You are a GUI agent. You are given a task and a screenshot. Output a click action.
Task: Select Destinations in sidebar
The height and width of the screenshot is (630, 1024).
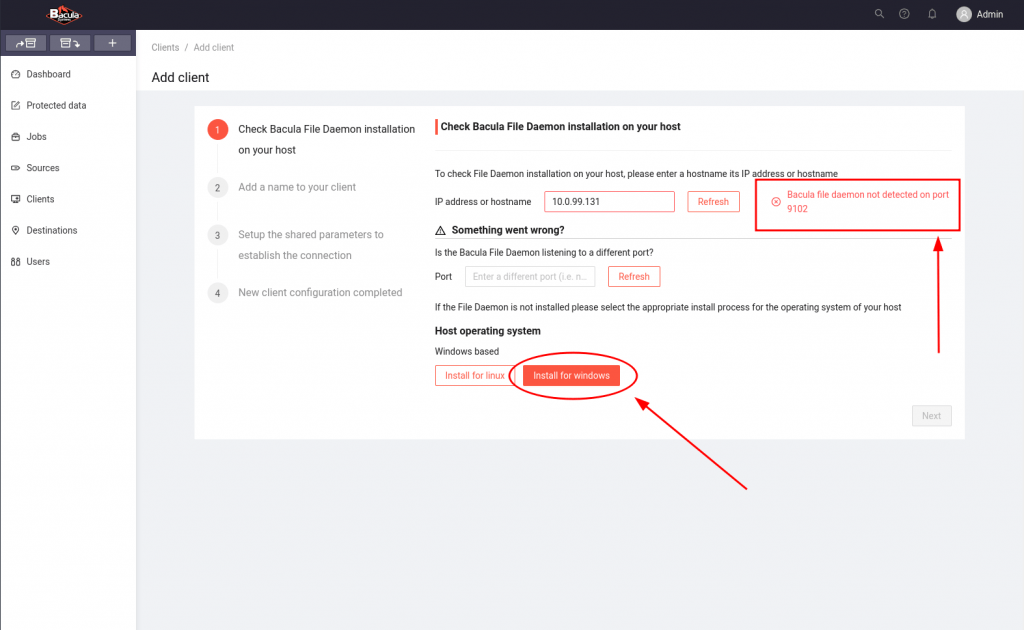51,230
